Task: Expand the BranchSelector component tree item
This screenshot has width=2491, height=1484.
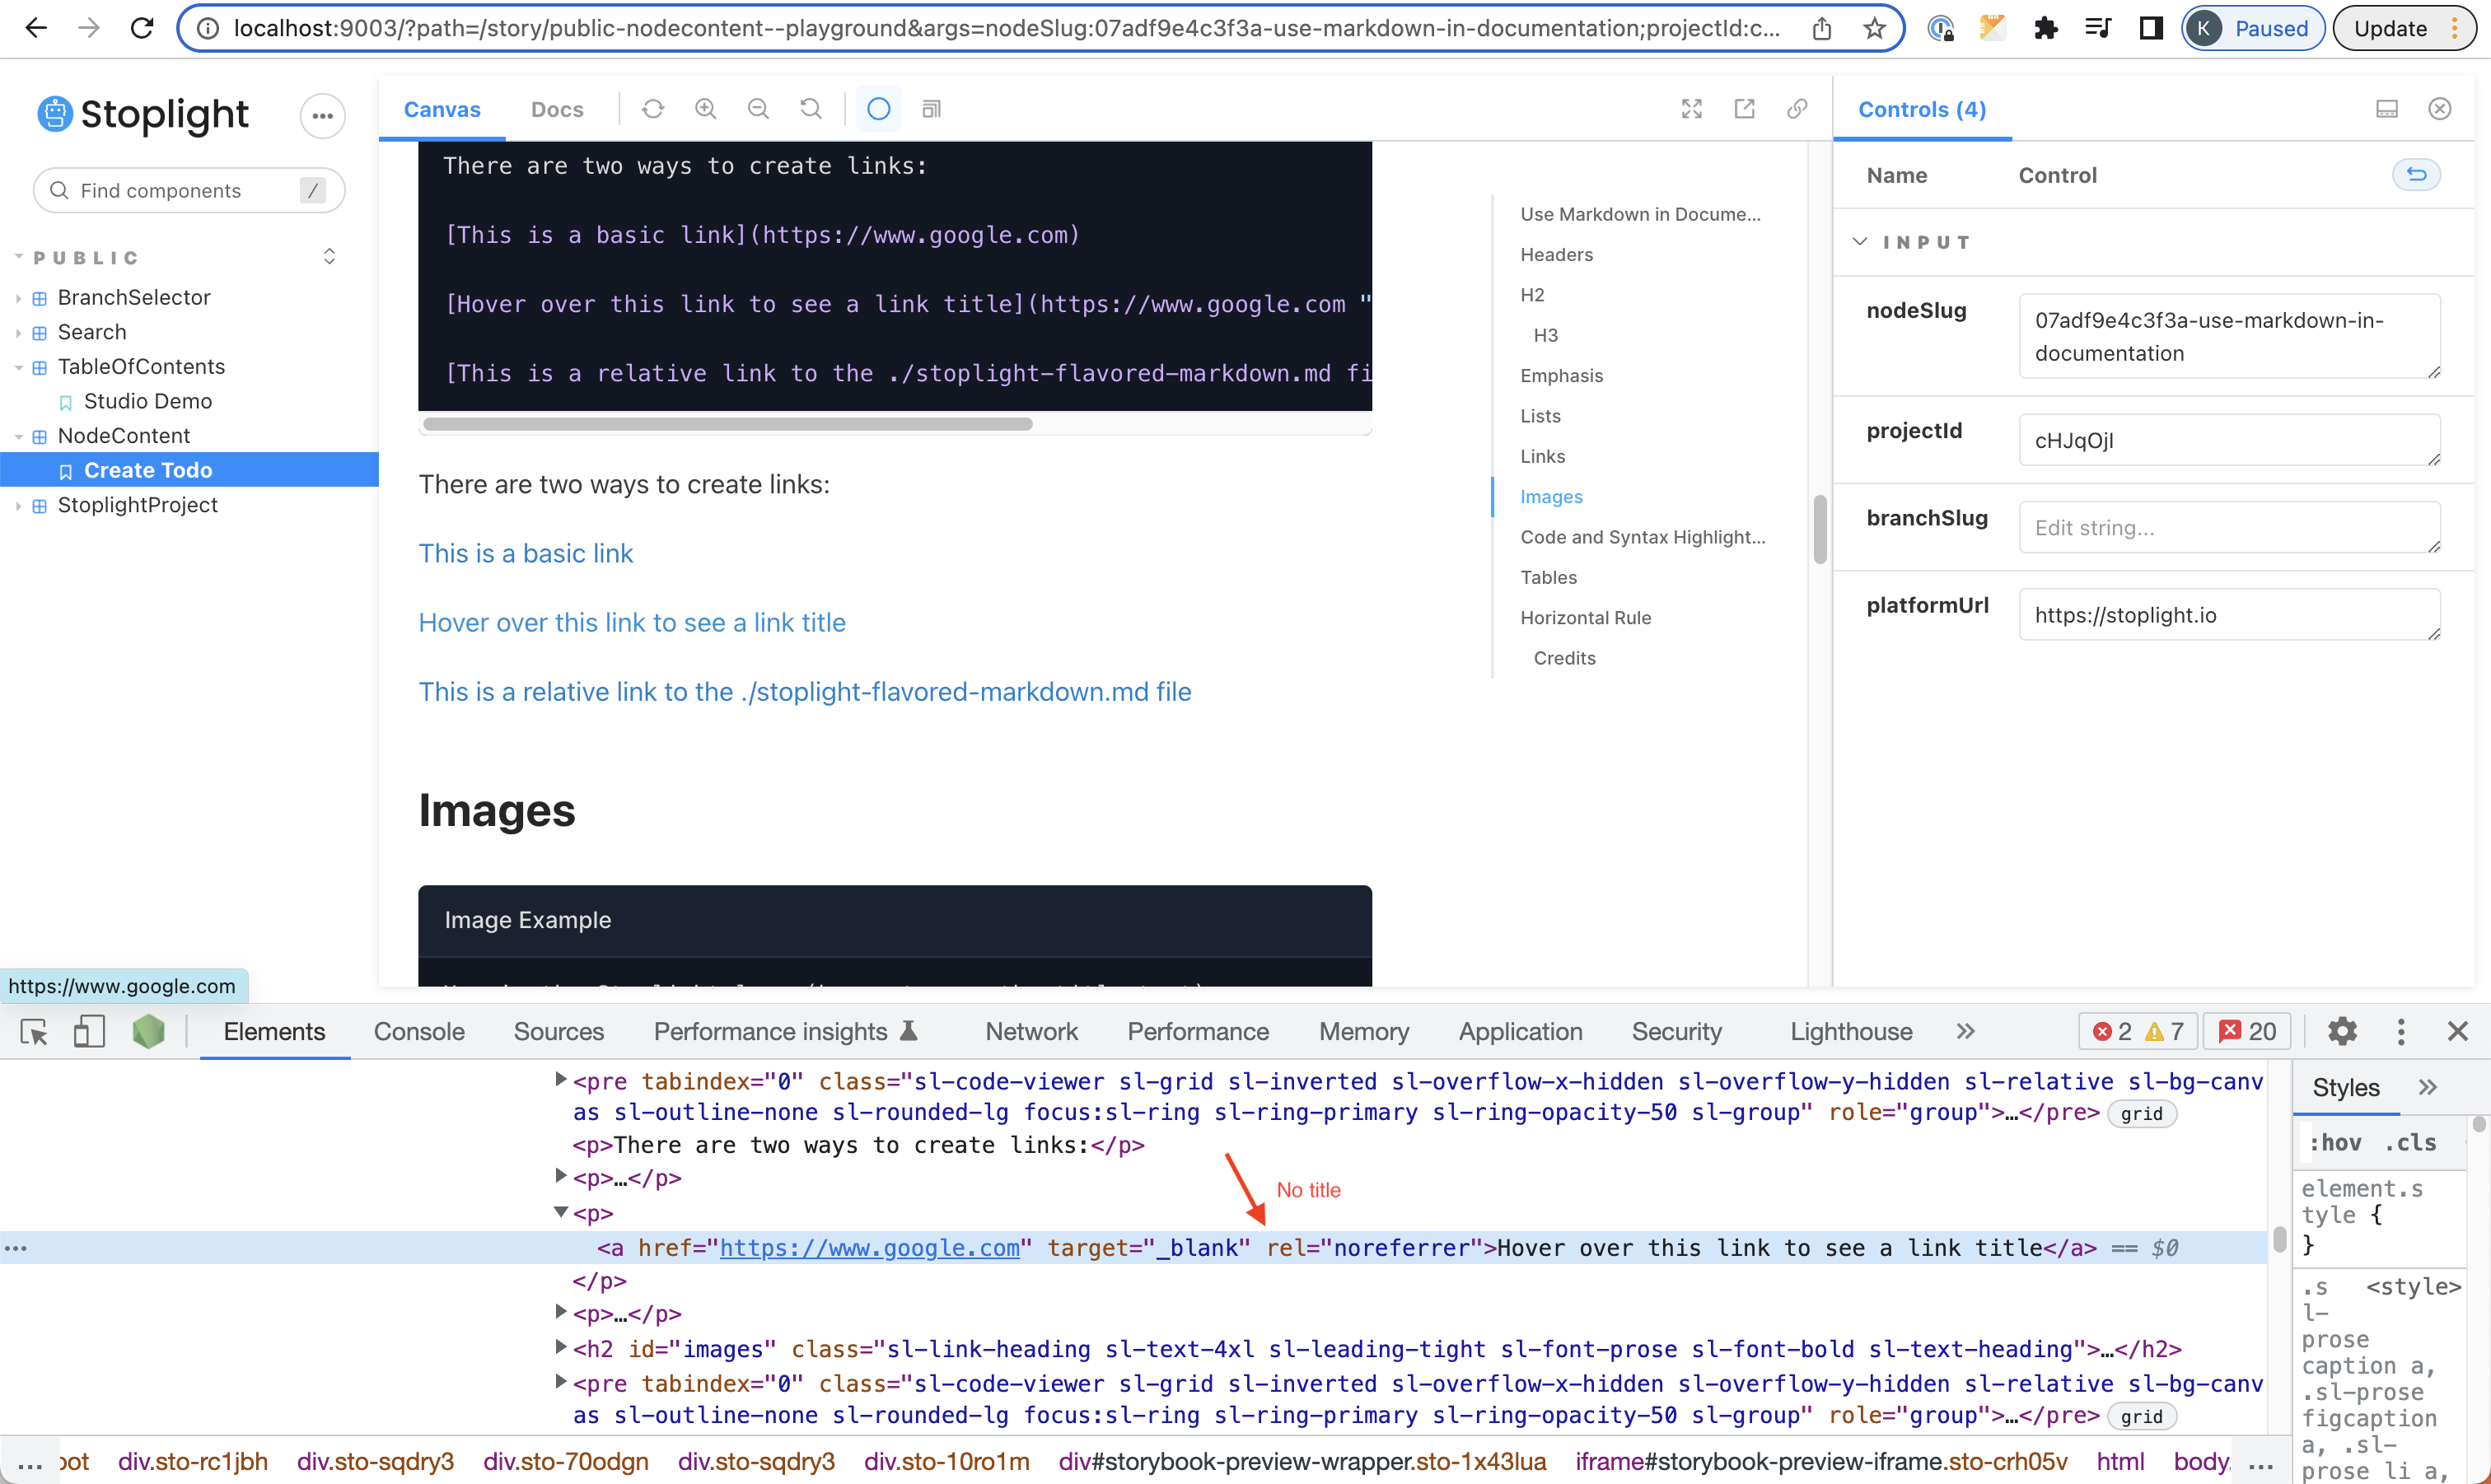Action: click(17, 297)
